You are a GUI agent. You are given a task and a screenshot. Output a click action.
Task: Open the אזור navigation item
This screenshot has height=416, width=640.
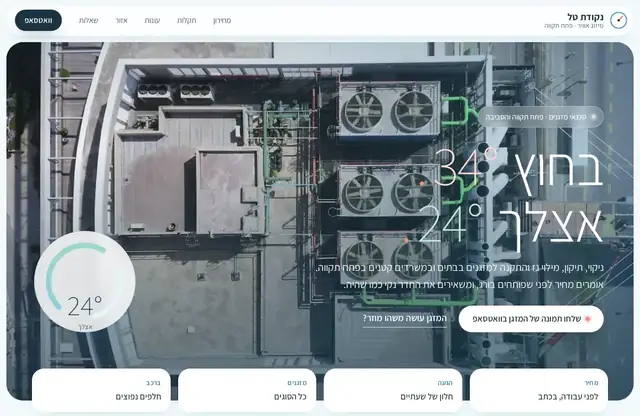(122, 20)
